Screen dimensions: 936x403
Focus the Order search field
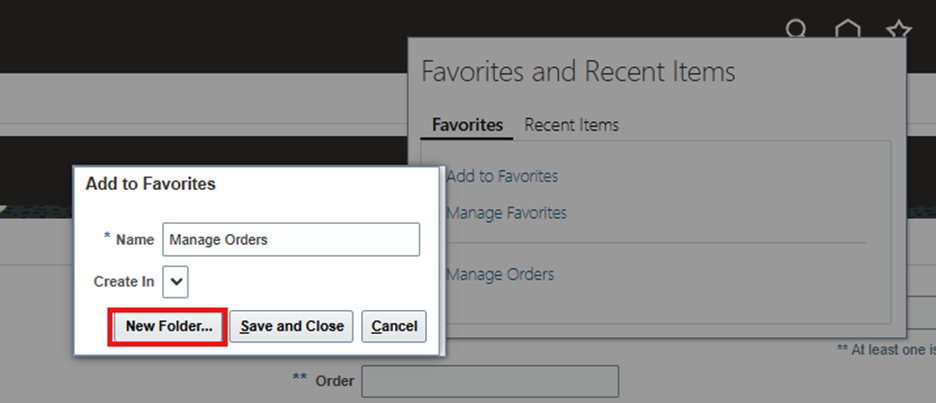pyautogui.click(x=490, y=381)
